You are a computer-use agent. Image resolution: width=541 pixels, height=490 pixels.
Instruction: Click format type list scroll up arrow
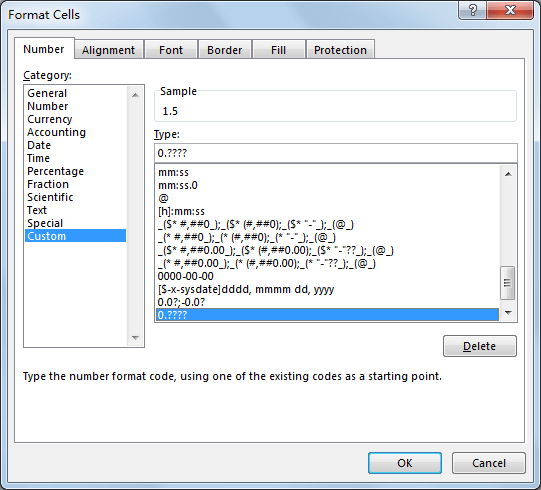508,174
